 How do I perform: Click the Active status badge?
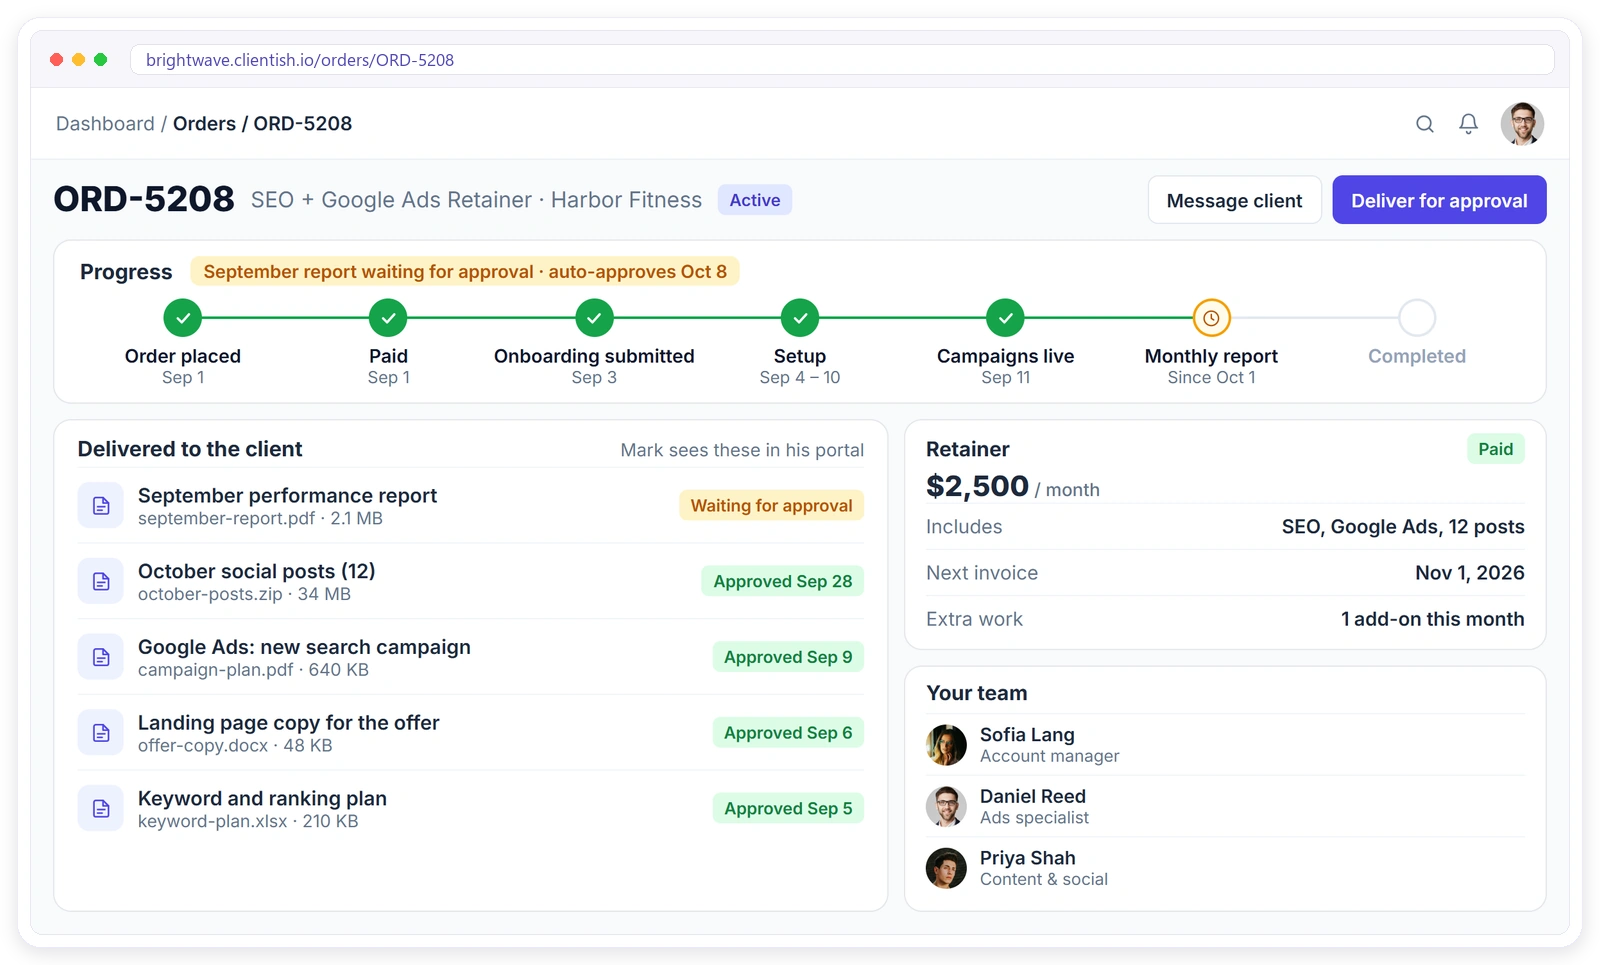tap(755, 200)
